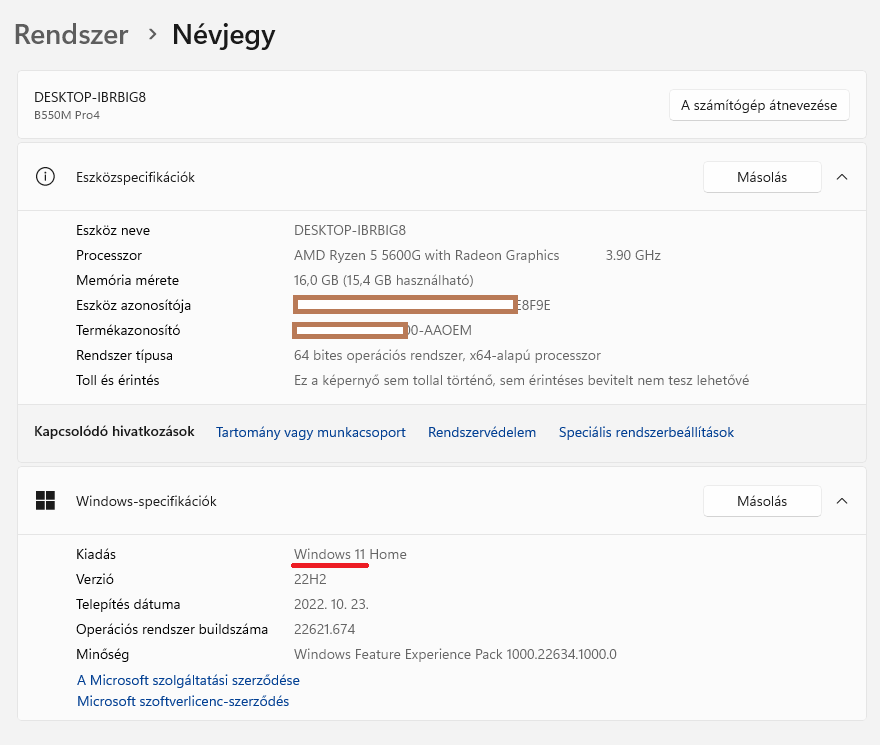Select the Windows 11 Home edition text

click(x=350, y=554)
